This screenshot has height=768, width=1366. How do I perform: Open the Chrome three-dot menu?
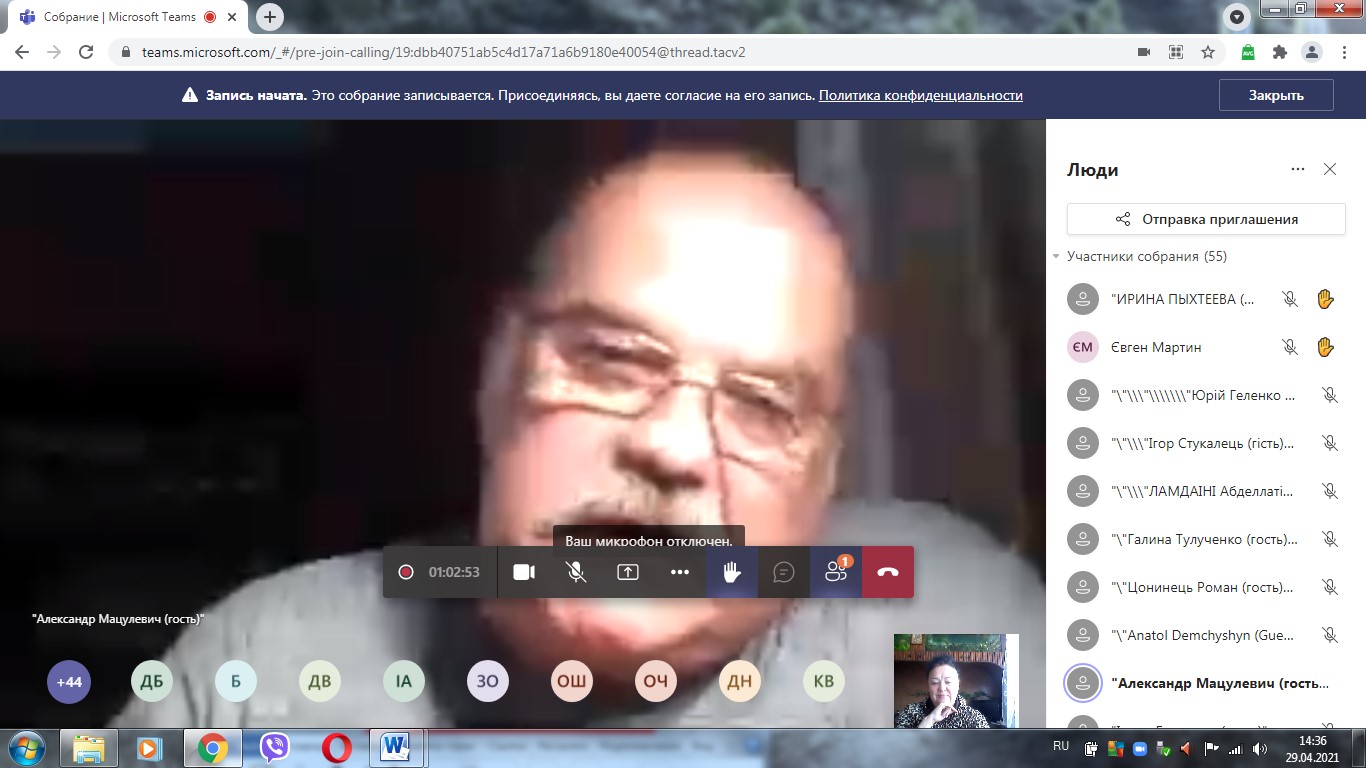point(1343,52)
